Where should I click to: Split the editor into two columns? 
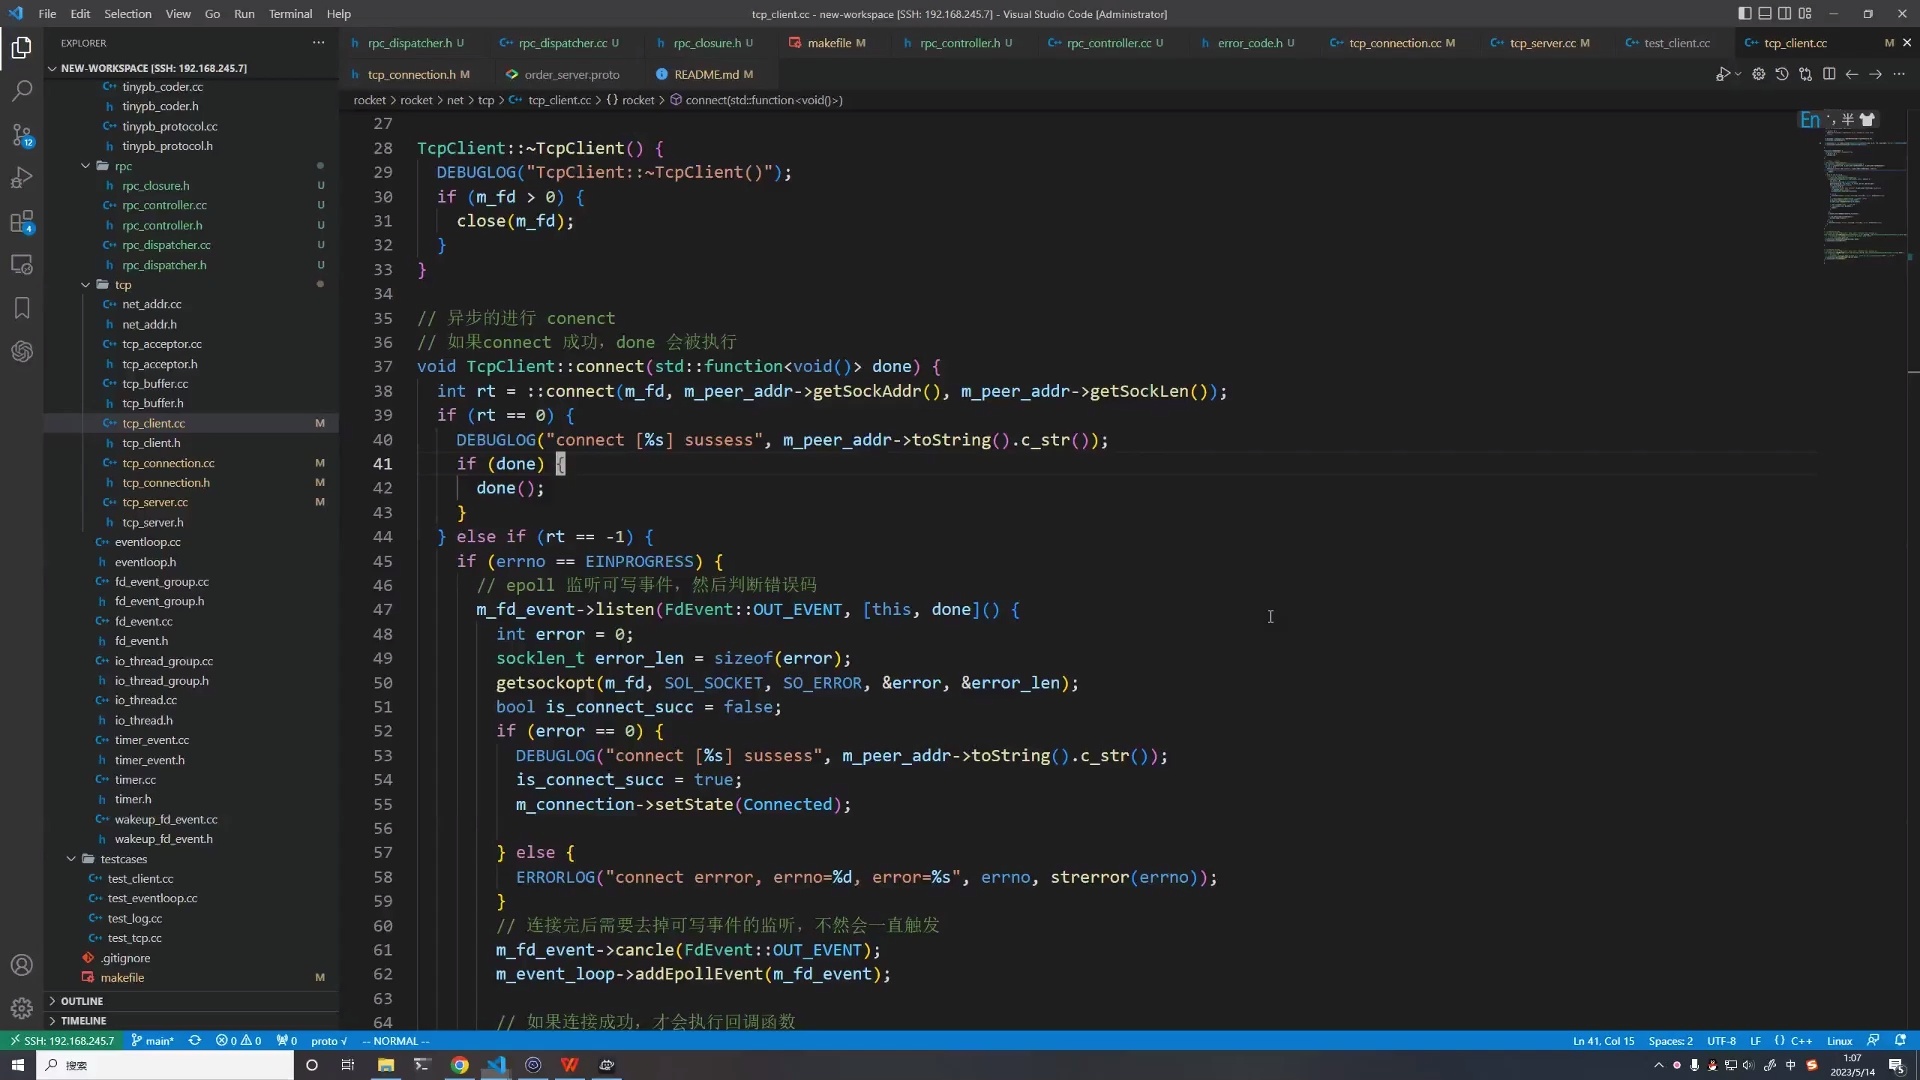1829,74
